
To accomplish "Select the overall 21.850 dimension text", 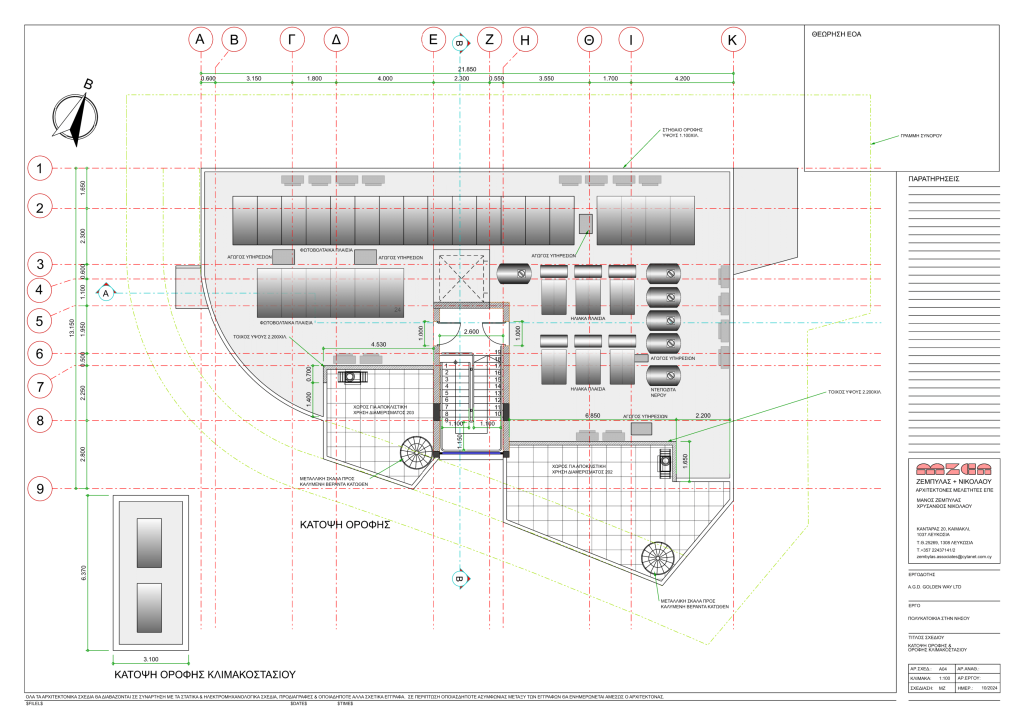I will tap(467, 69).
